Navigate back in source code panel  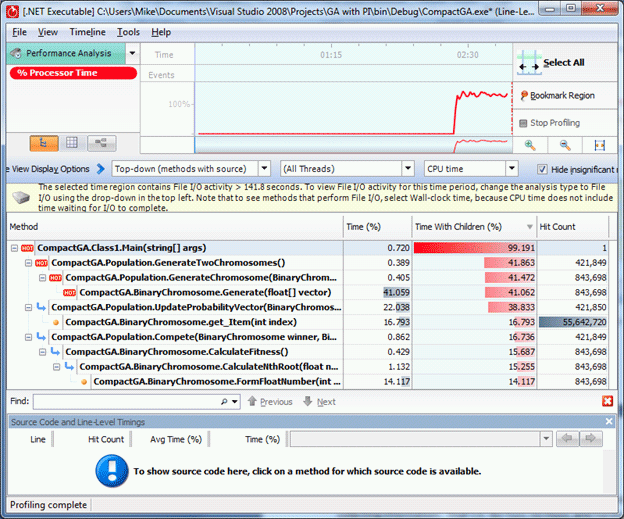(567, 439)
